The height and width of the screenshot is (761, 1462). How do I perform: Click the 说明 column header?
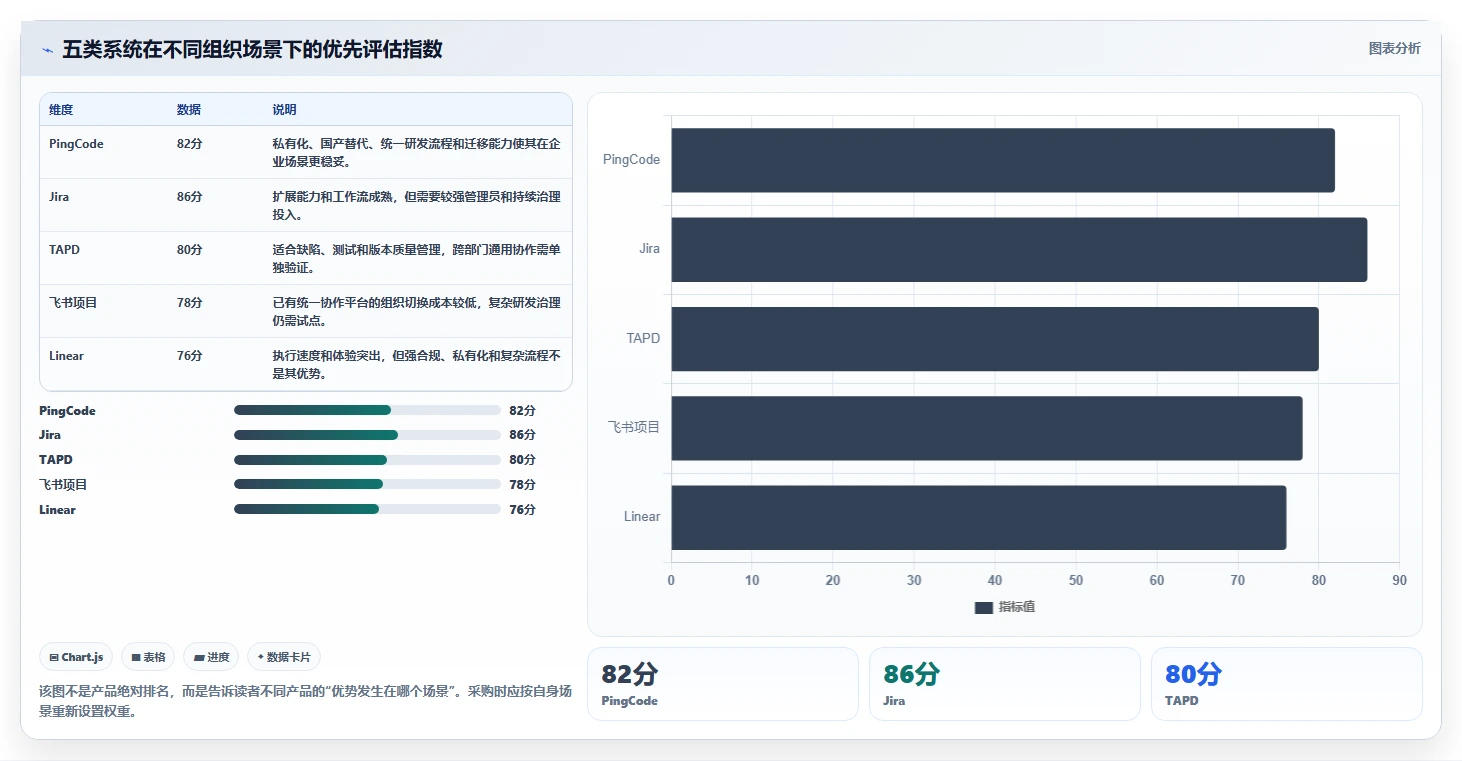pyautogui.click(x=285, y=110)
